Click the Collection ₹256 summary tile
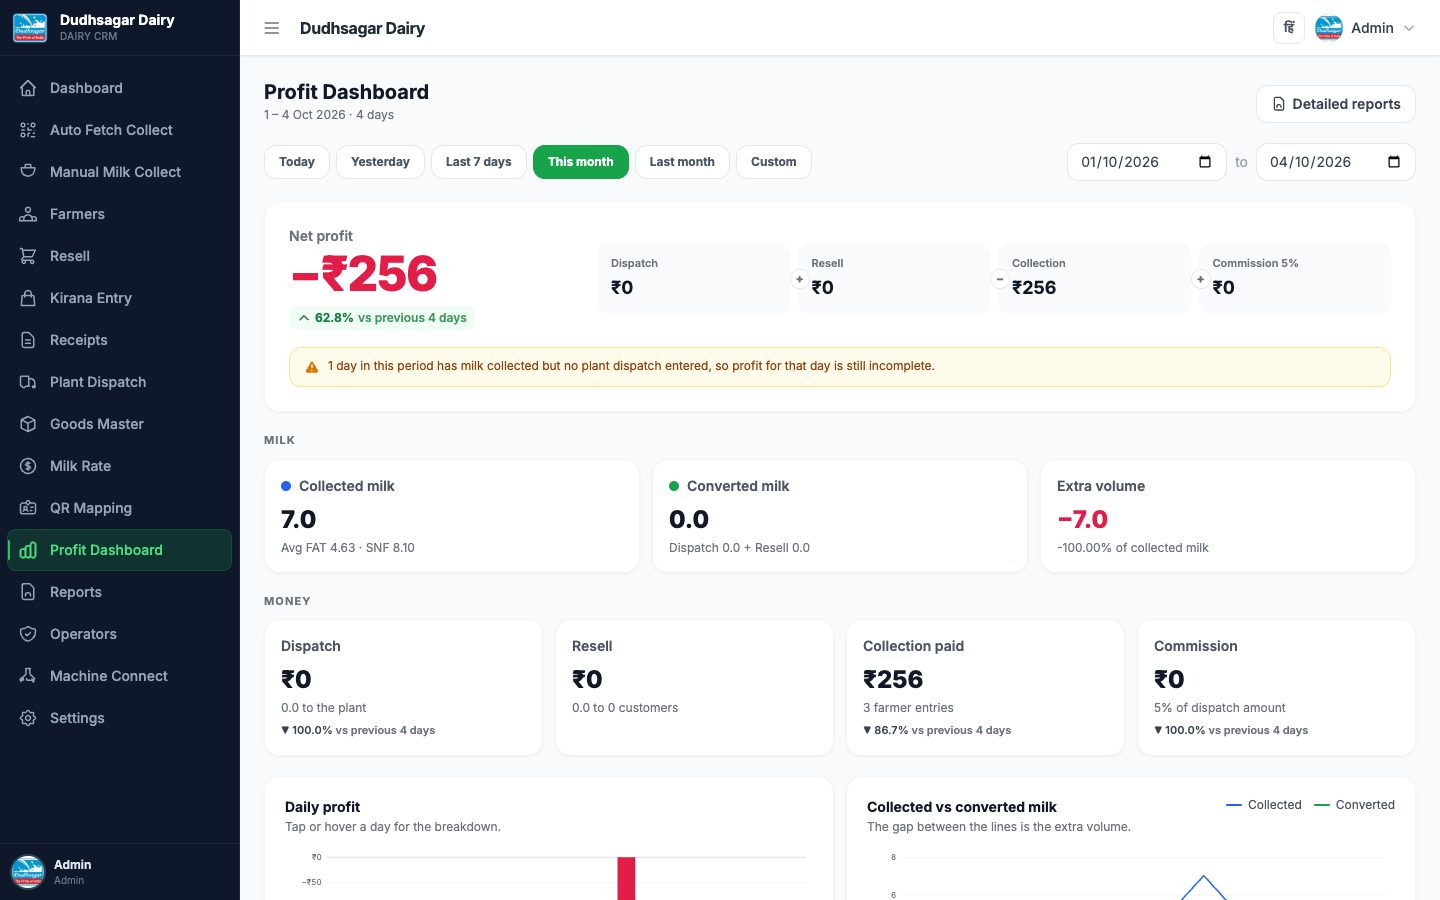Viewport: 1440px width, 900px height. pyautogui.click(x=1095, y=278)
